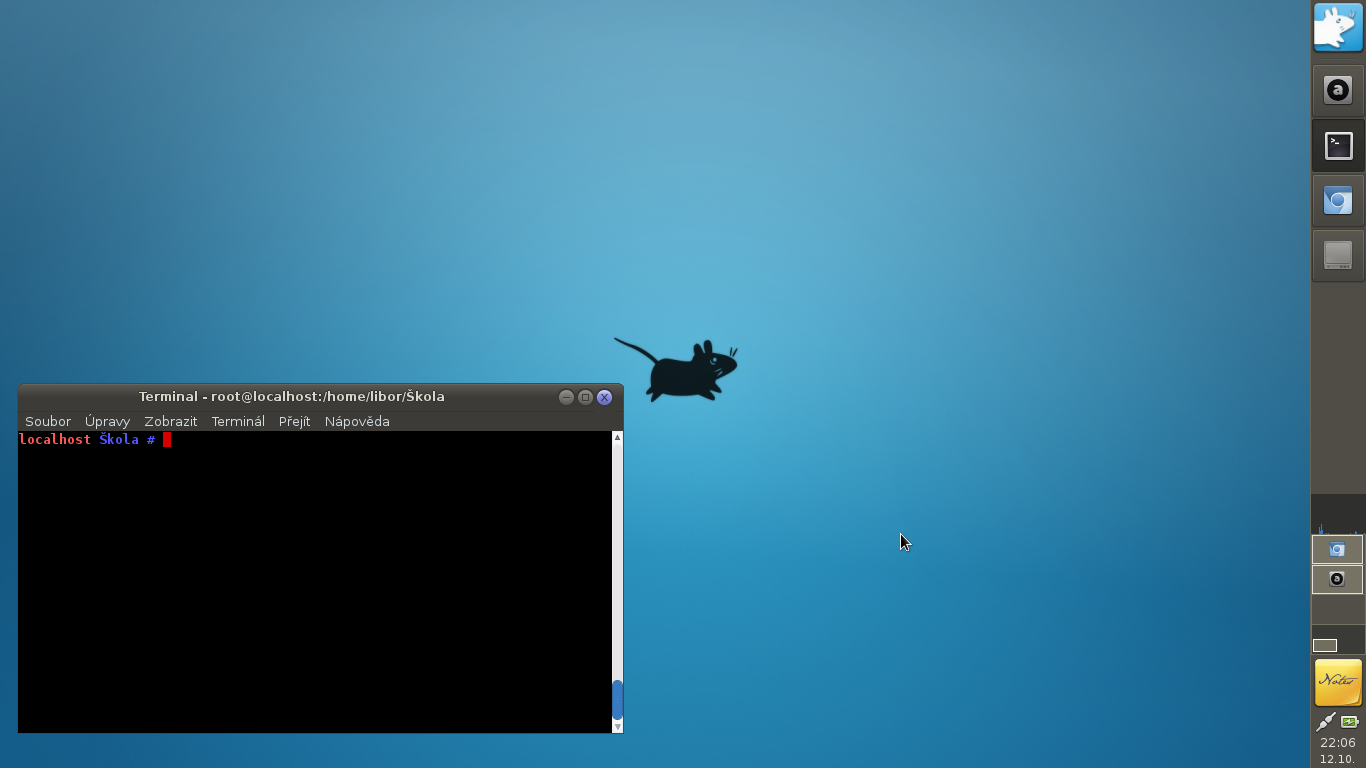
Task: Close the Terminal window
Action: point(604,397)
